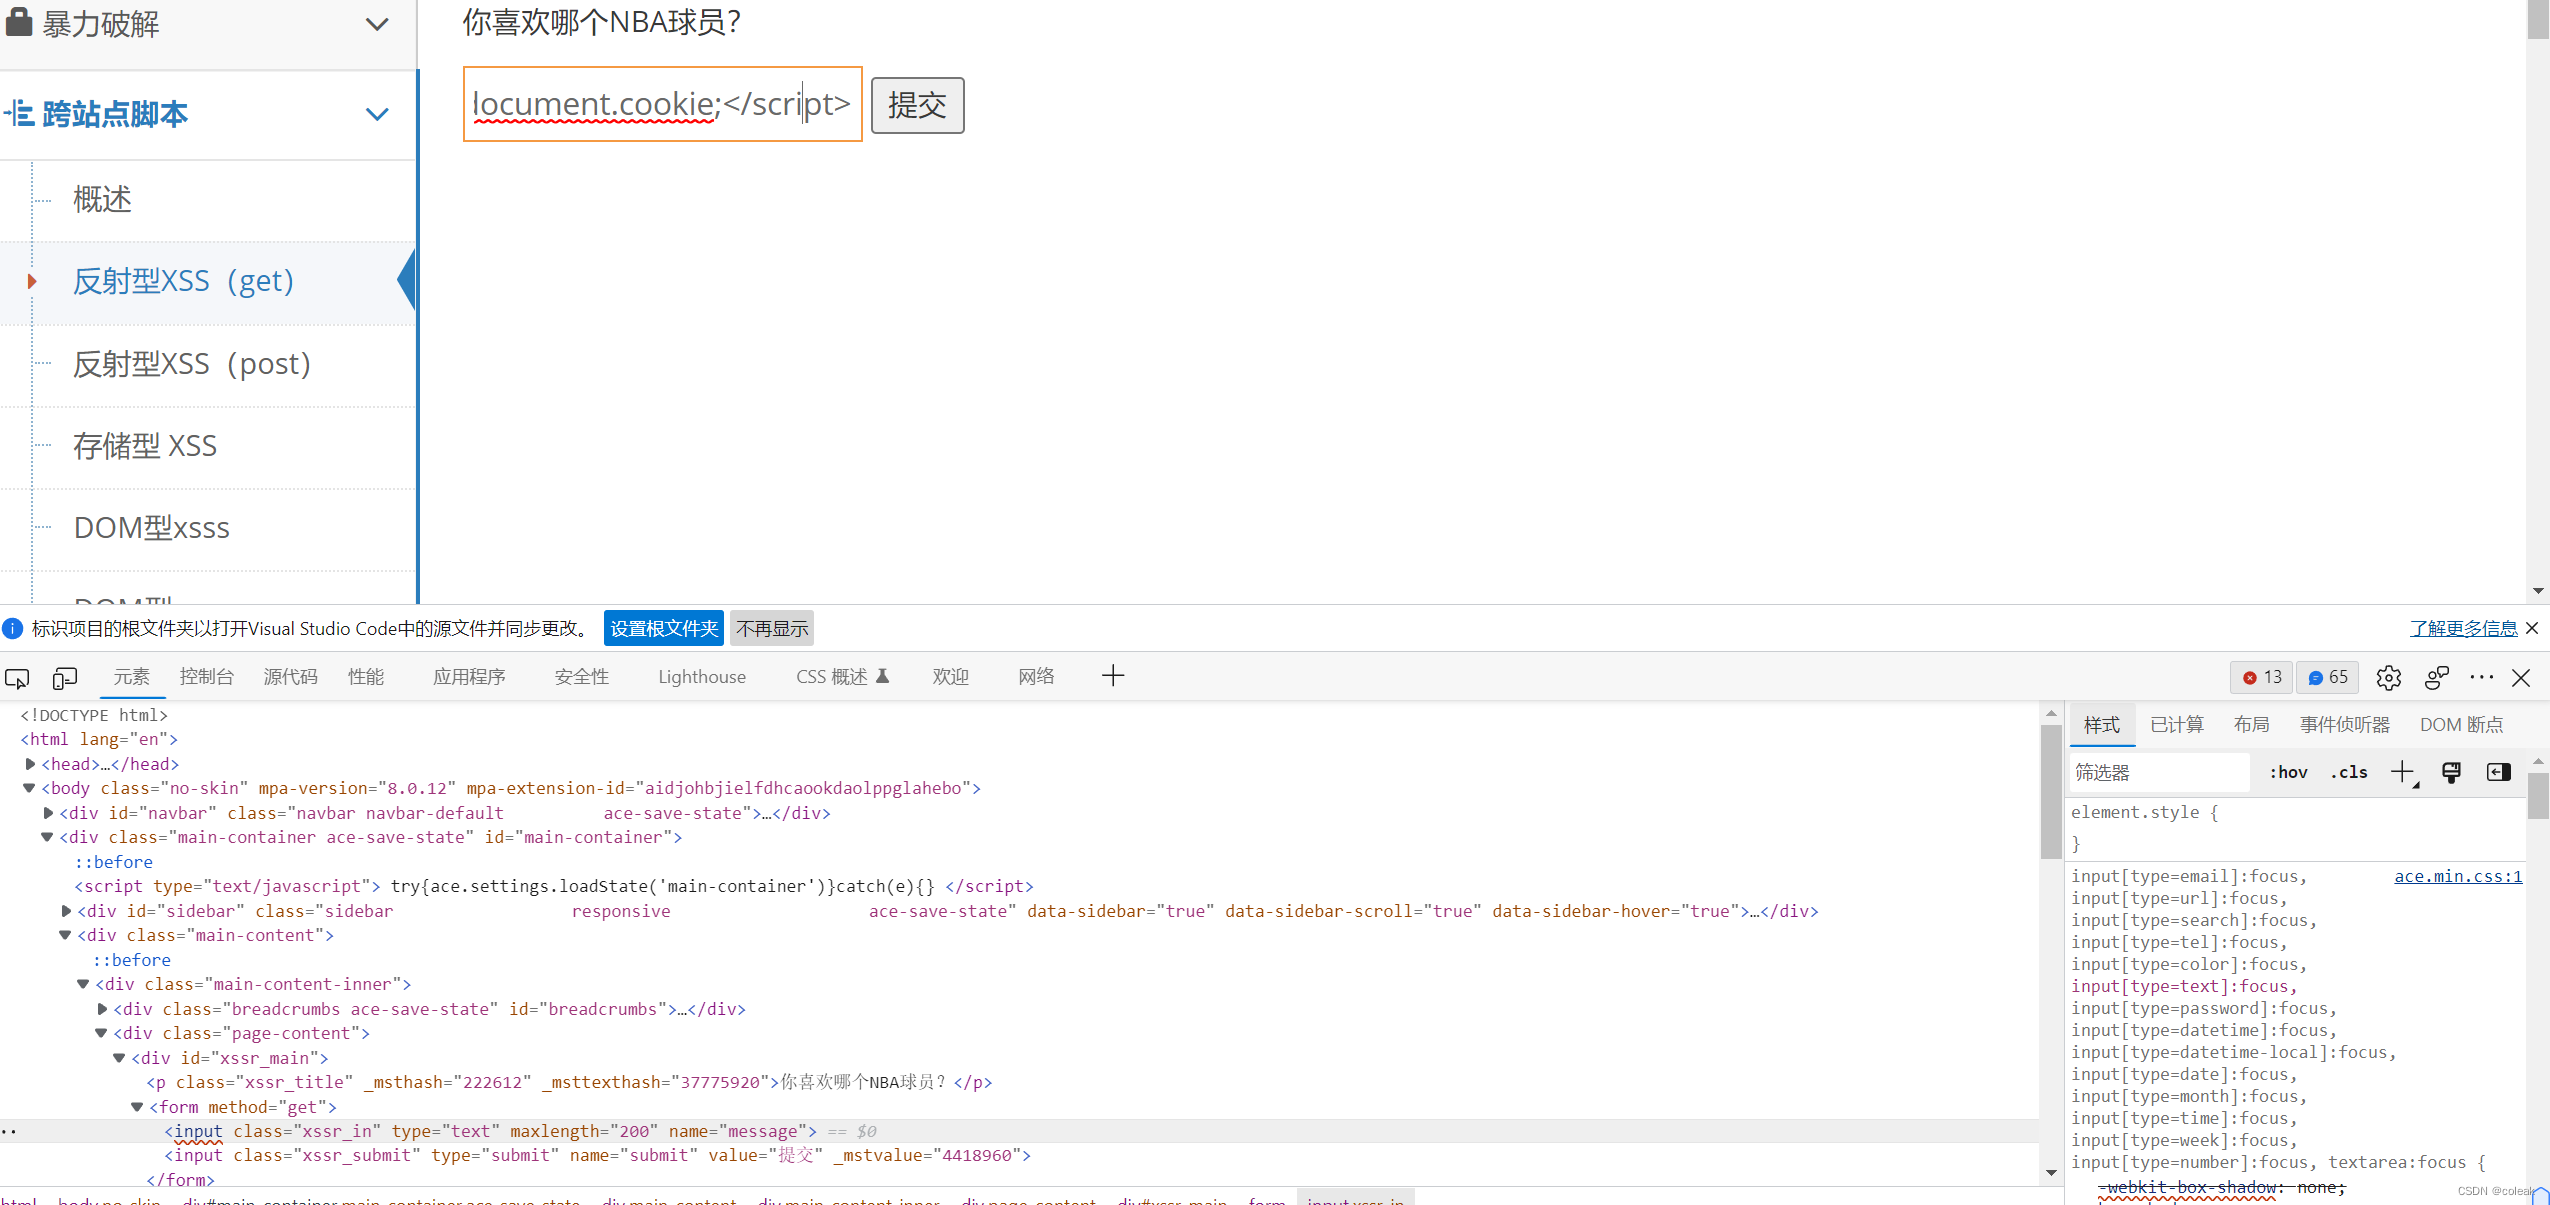The image size is (2550, 1205).
Task: Collapse the 跨站点脚本 sidebar section chevron
Action: tap(377, 114)
